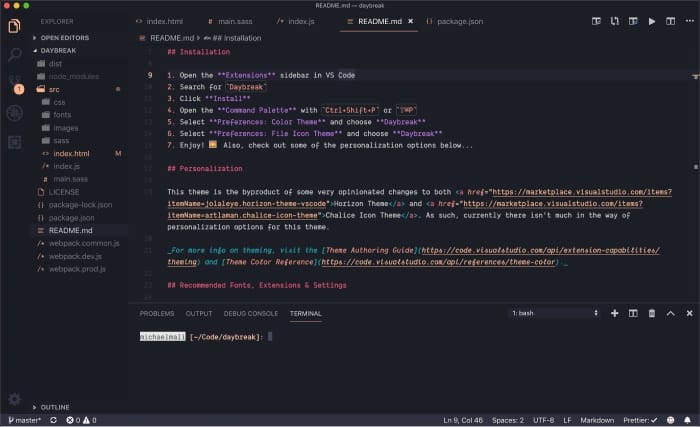Viewport: 700px width, 427px height.
Task: Switch to the index.js tab
Action: 296,21
